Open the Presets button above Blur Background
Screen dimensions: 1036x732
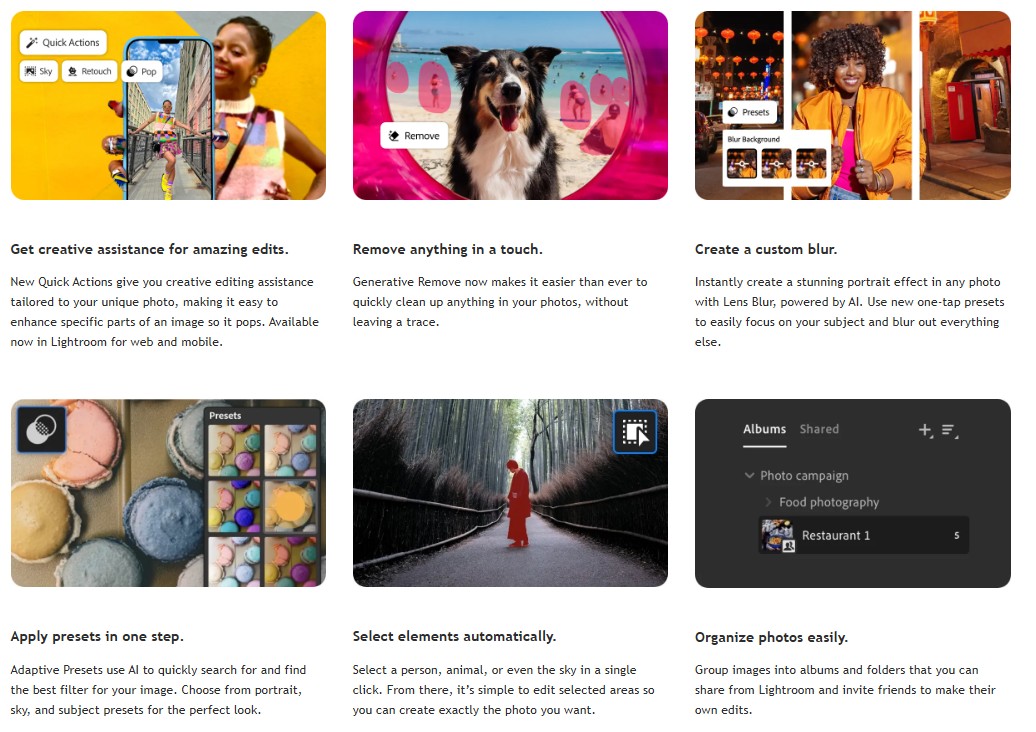click(x=749, y=113)
